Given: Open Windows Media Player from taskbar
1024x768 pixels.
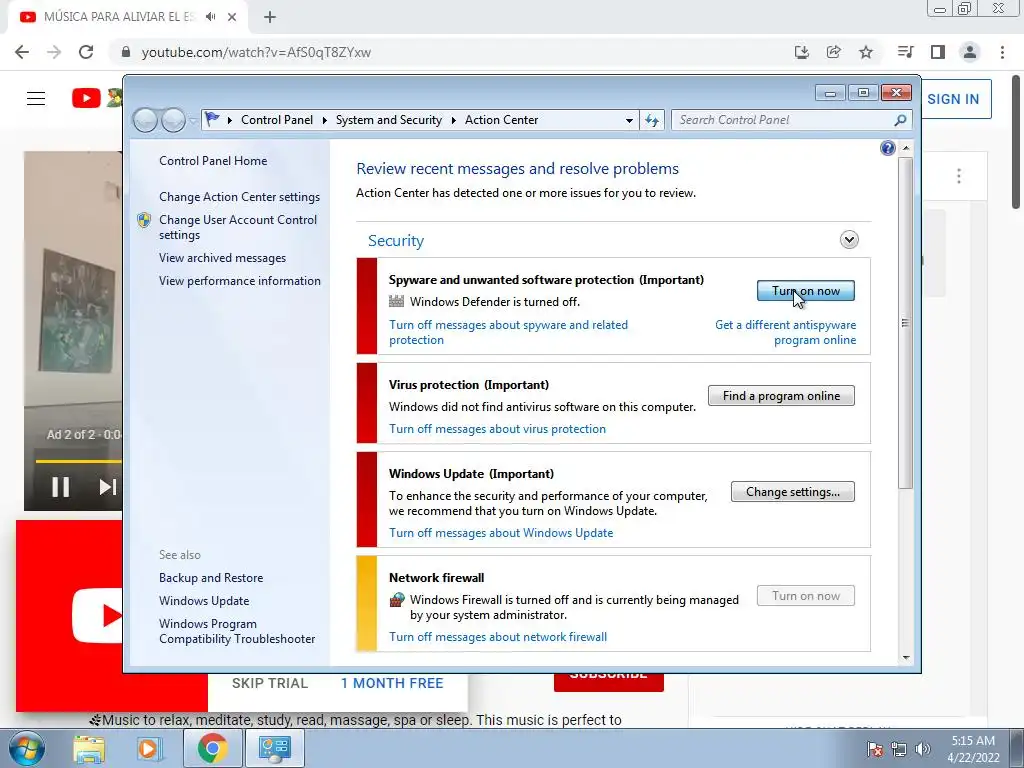Looking at the screenshot, I should (x=148, y=749).
